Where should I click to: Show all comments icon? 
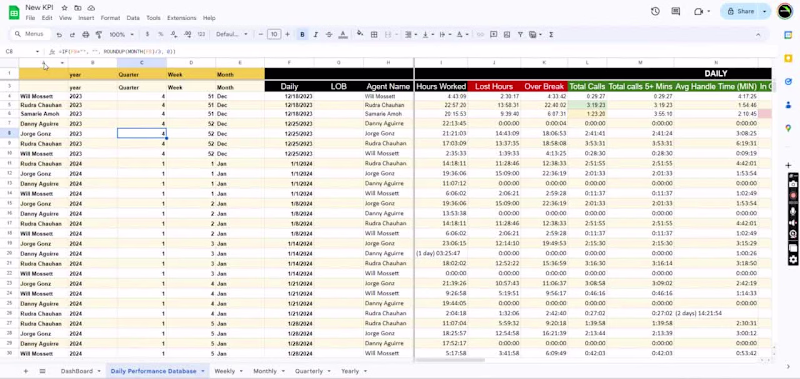point(676,11)
